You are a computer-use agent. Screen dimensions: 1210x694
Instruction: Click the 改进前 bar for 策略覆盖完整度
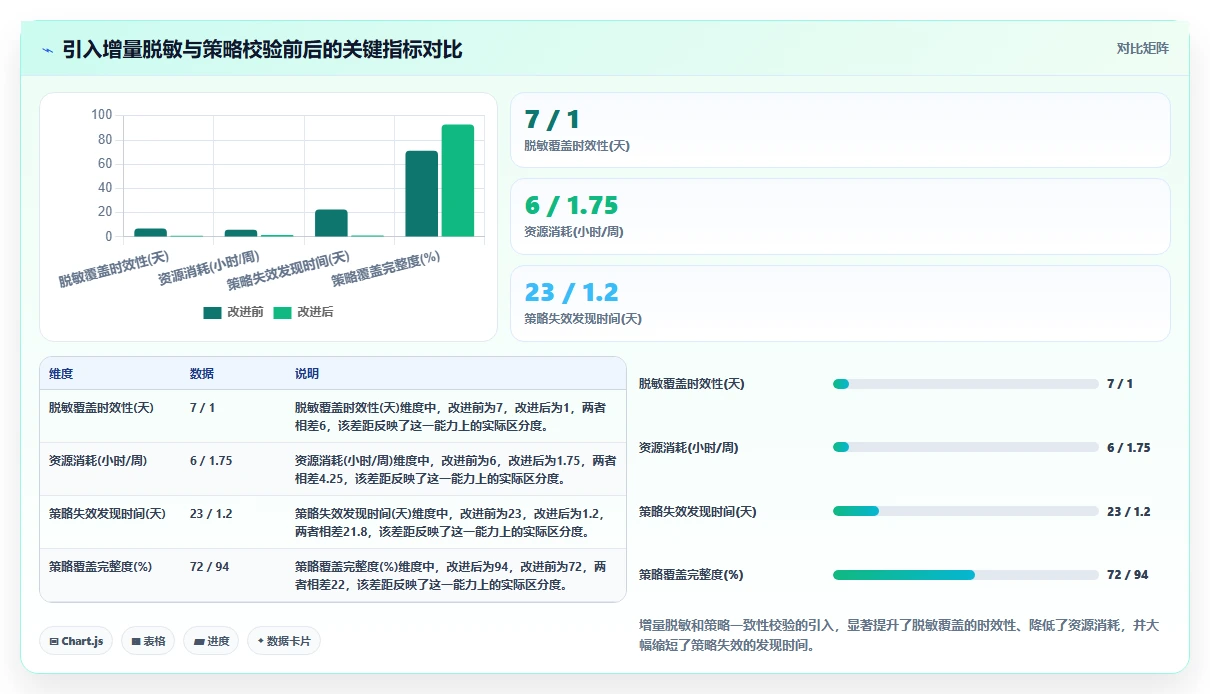pyautogui.click(x=421, y=194)
